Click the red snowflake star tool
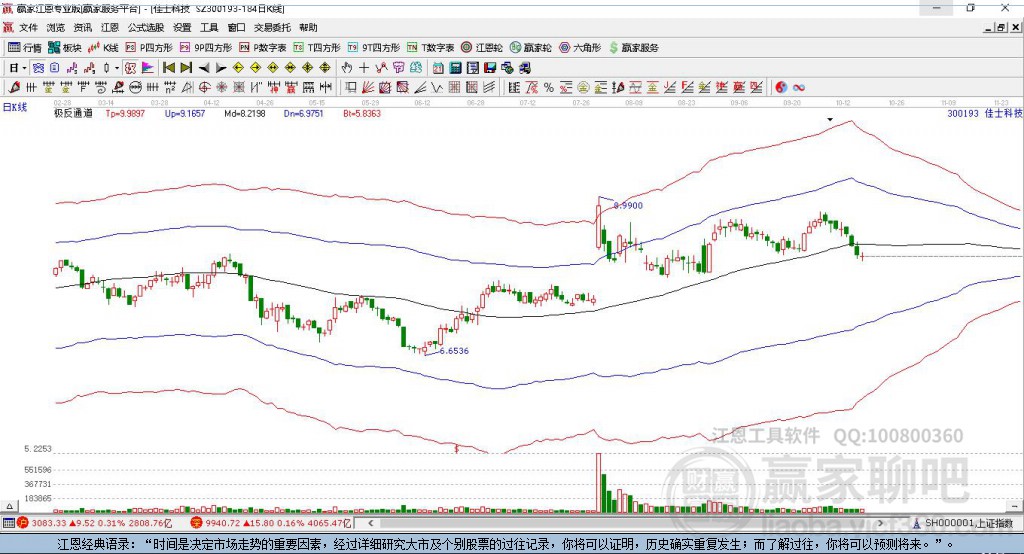The height and width of the screenshot is (554, 1024). coord(221,88)
